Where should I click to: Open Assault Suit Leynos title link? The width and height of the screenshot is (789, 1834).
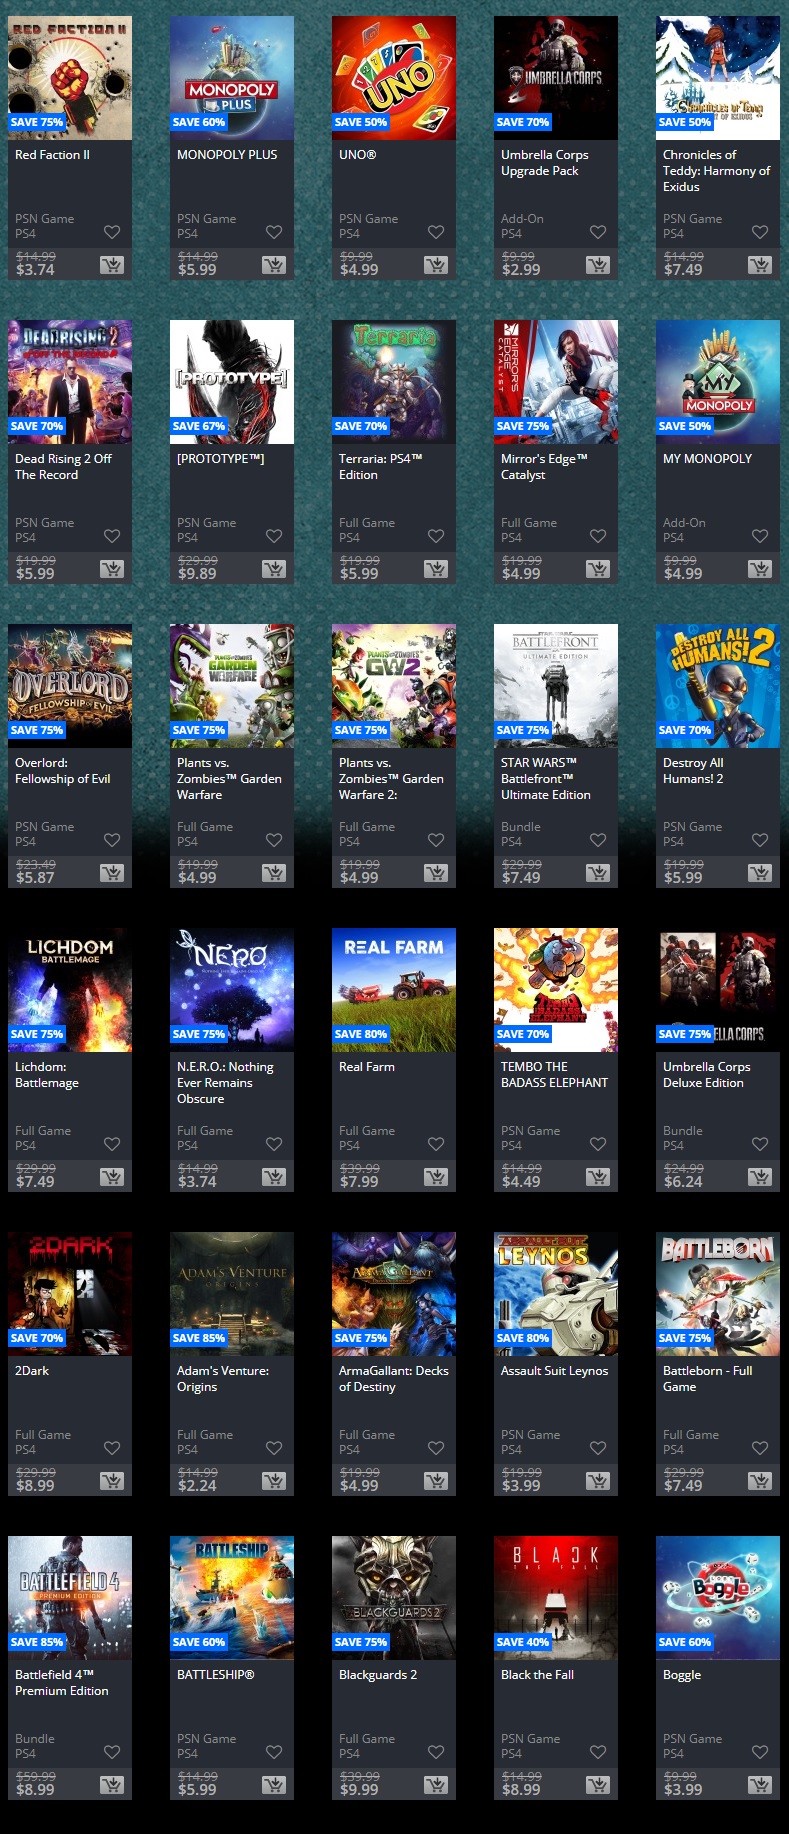pos(554,1371)
